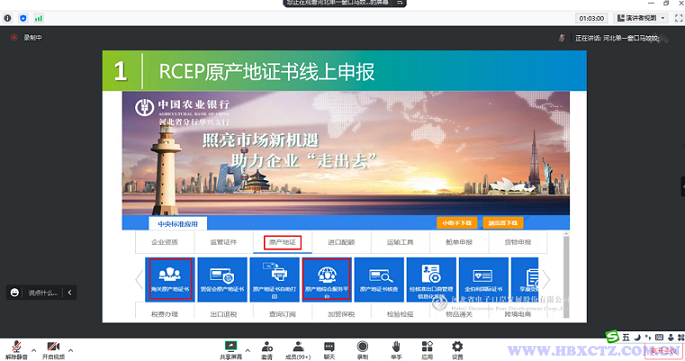Click the emoji reaction smiley button

coord(14,292)
